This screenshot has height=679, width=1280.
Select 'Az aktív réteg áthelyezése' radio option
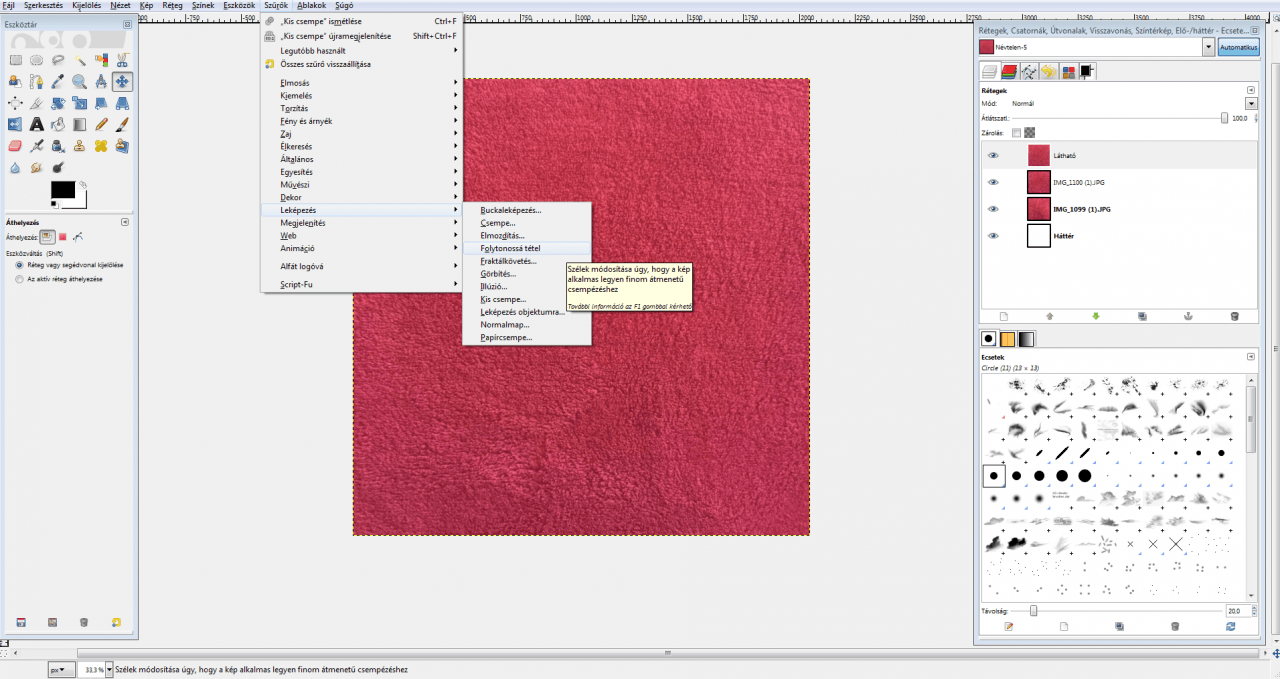tap(20, 279)
